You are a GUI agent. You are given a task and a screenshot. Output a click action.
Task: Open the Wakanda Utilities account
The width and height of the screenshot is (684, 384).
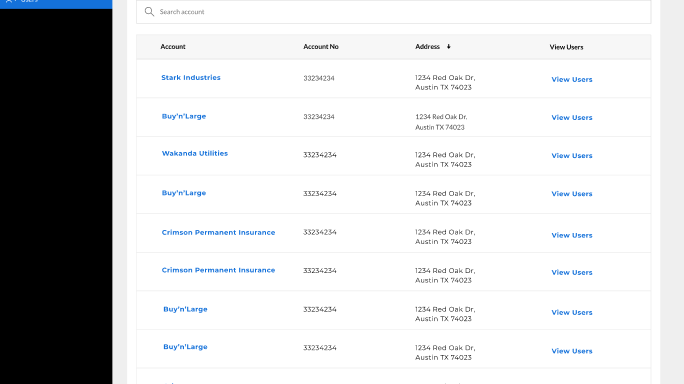coord(195,154)
